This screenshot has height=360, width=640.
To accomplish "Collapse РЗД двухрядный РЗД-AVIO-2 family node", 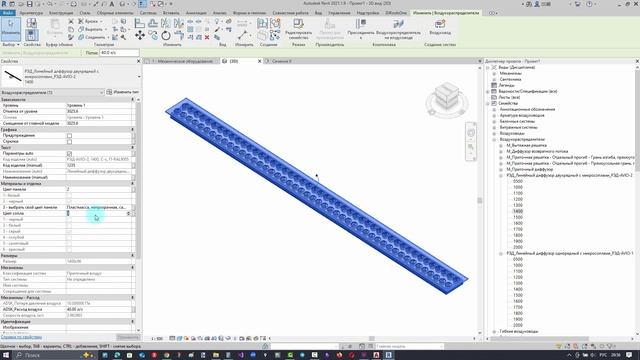I will coord(501,176).
